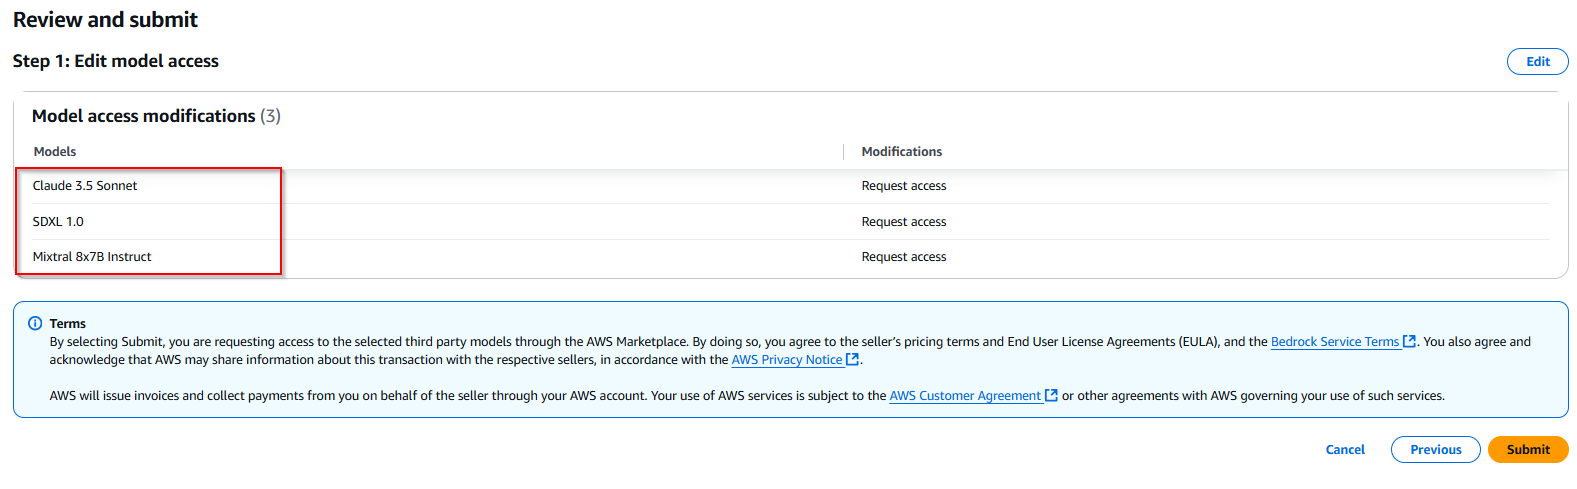Viewport: 1577px width, 489px height.
Task: Click Request access for Mixtral 8x7B Instruct
Action: point(903,257)
